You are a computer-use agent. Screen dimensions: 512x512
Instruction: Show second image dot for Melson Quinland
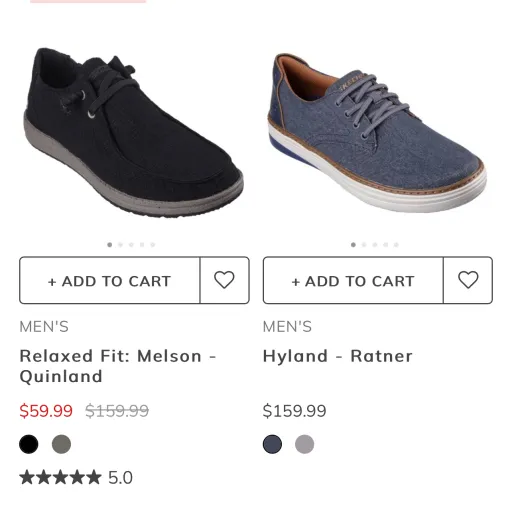click(120, 245)
